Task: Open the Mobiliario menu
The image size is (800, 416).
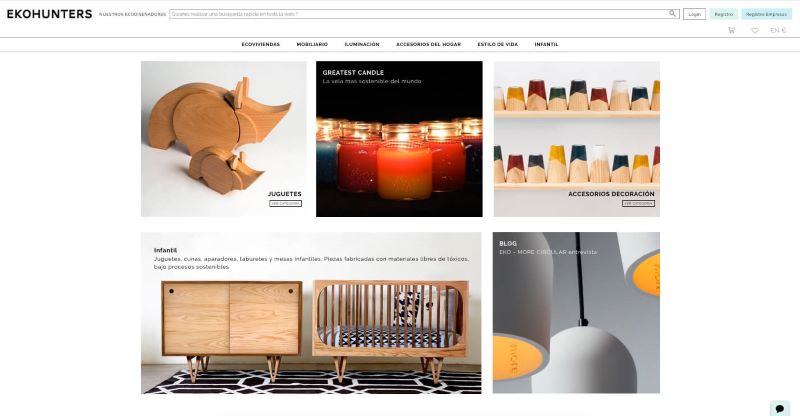Action: tap(312, 44)
